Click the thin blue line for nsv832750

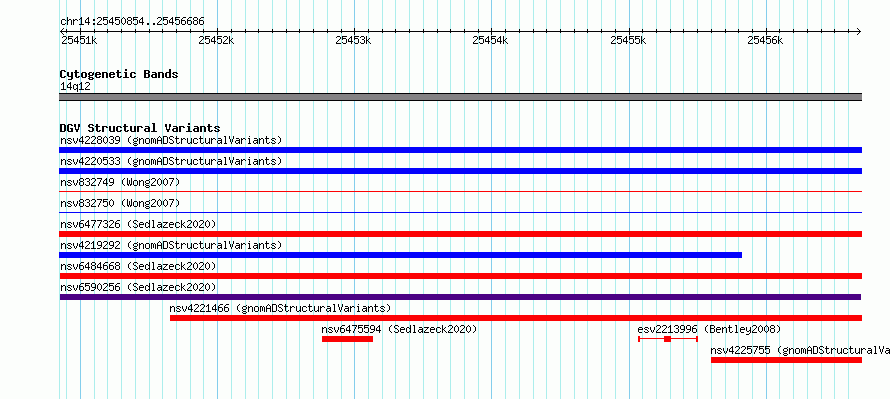point(460,213)
